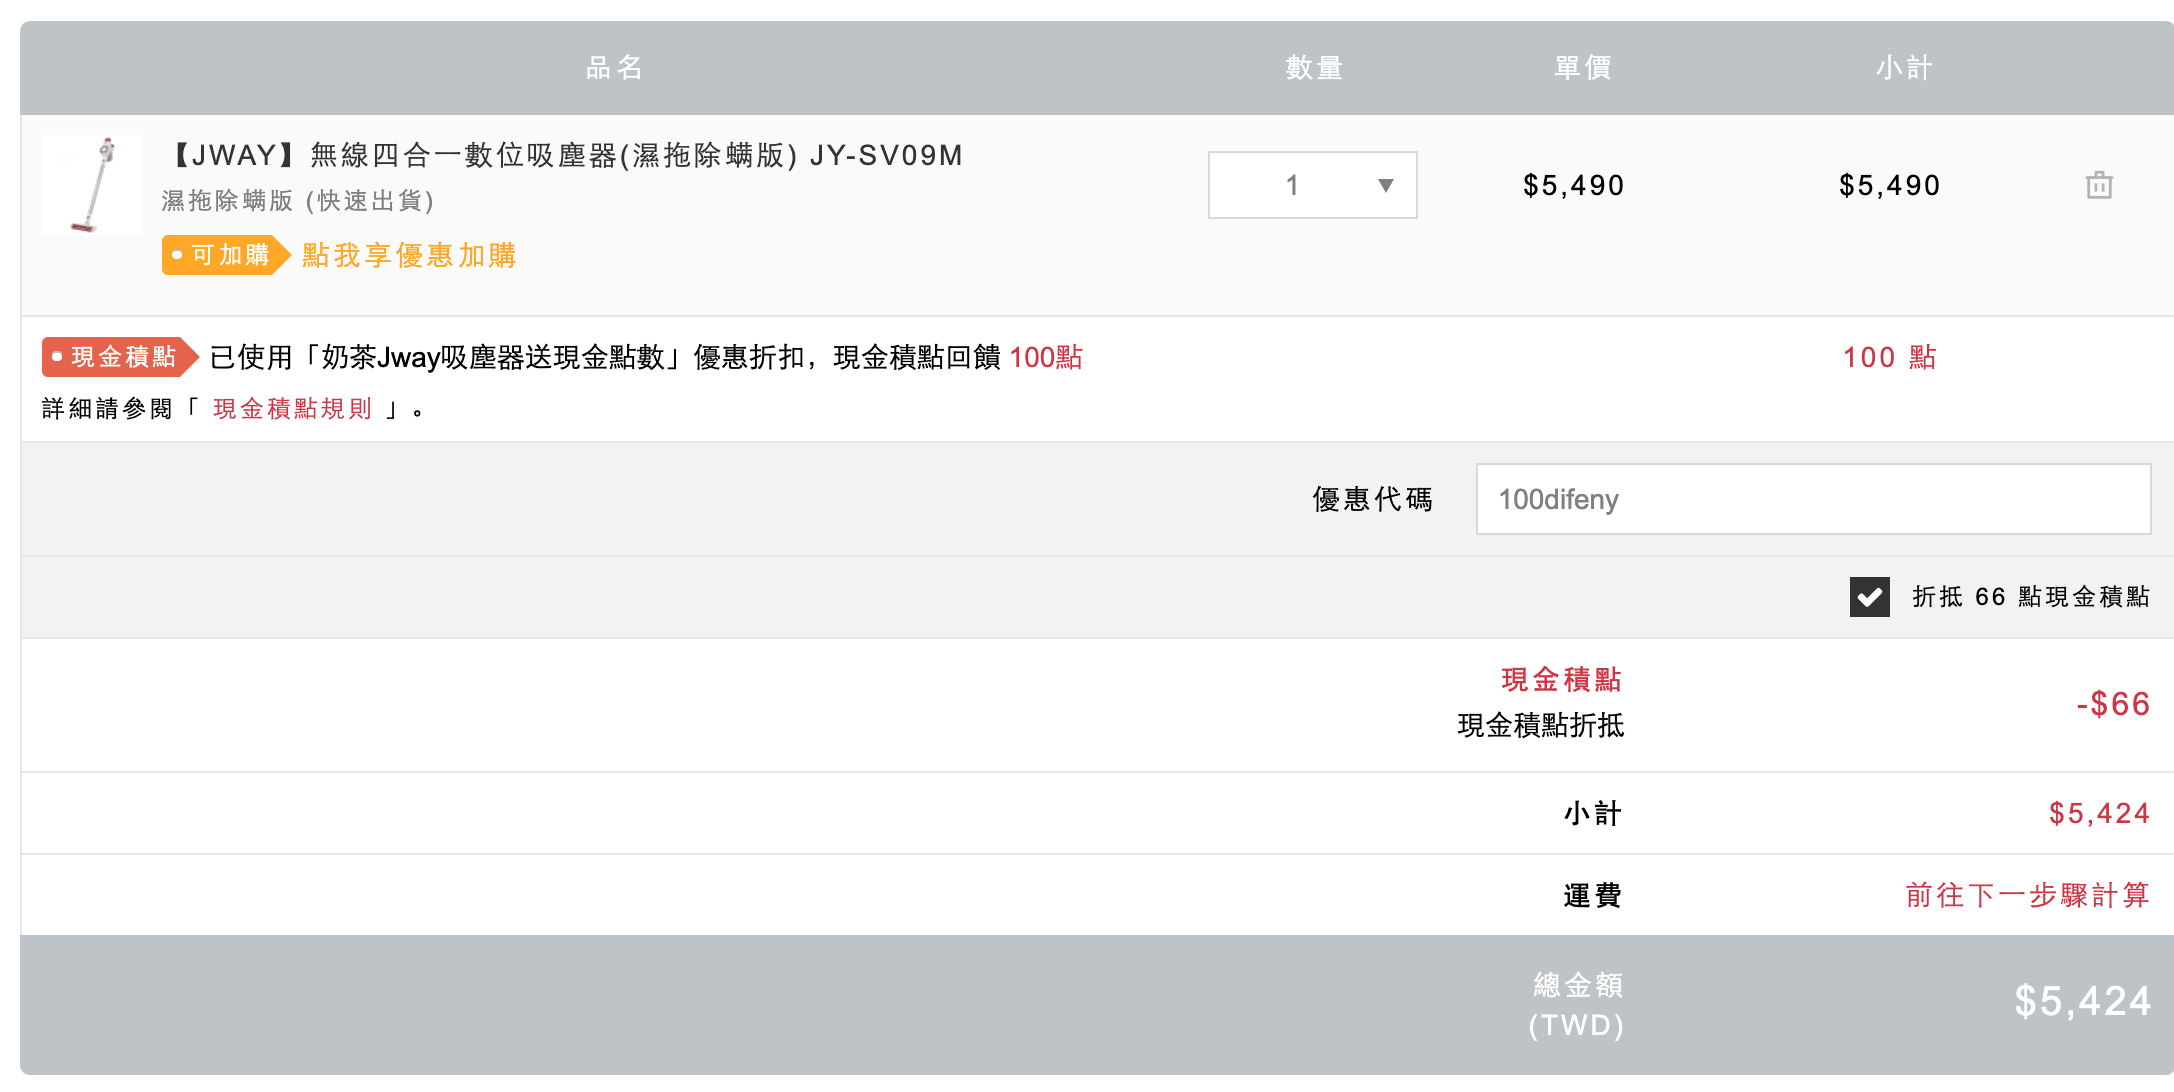Delete the JWAY vacuum item with trash icon
Viewport: 2174px width, 1092px height.
2099,185
